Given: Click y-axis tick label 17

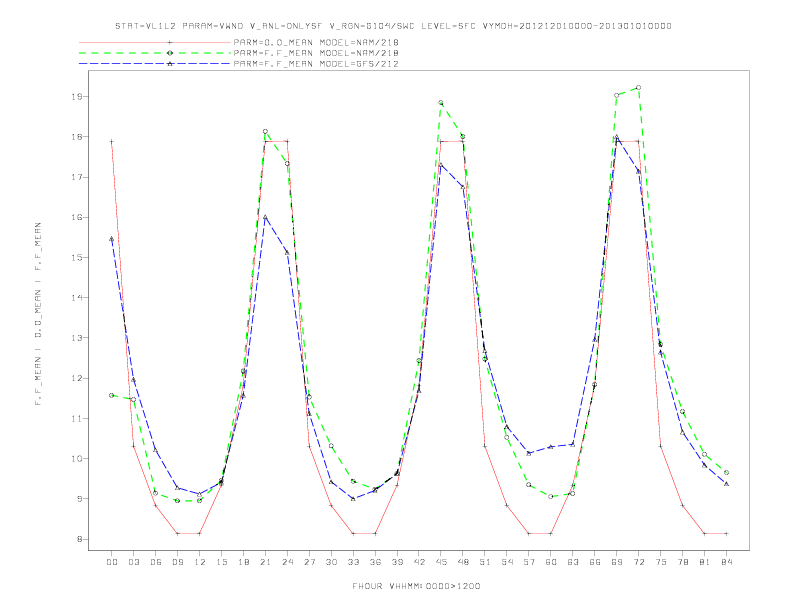Looking at the screenshot, I should [78, 177].
